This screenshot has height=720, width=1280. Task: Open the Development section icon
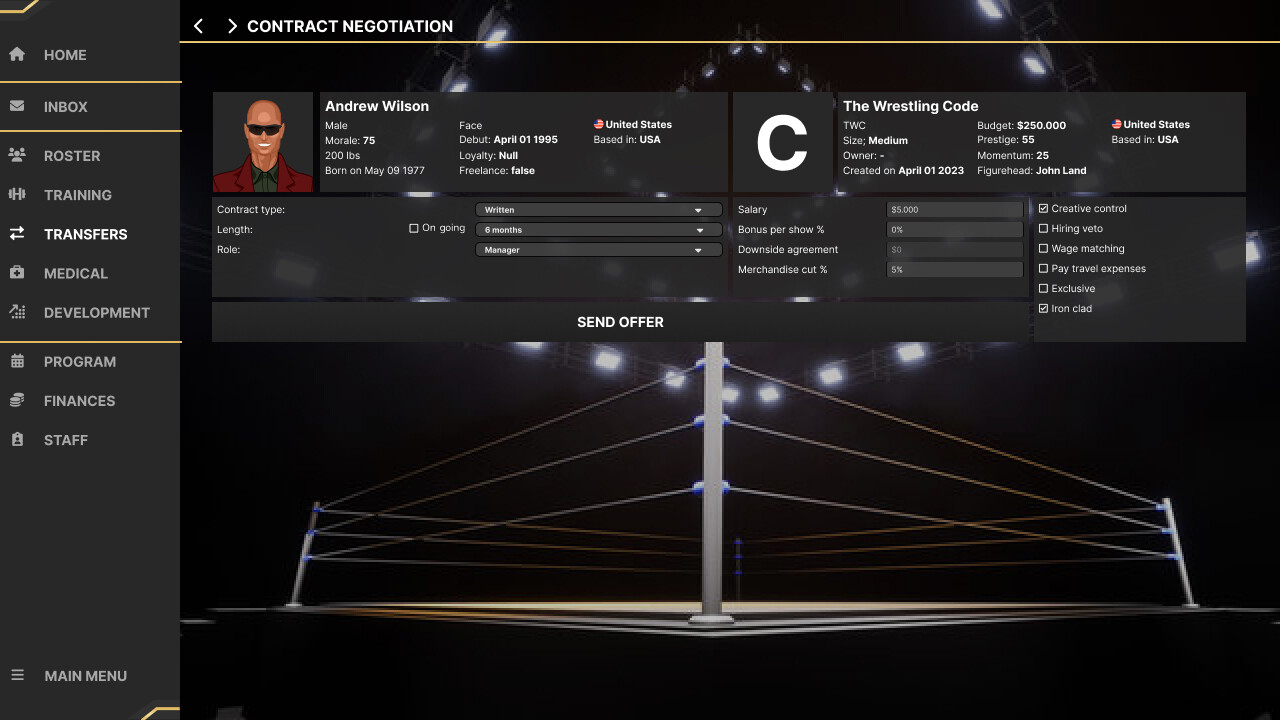(x=18, y=312)
